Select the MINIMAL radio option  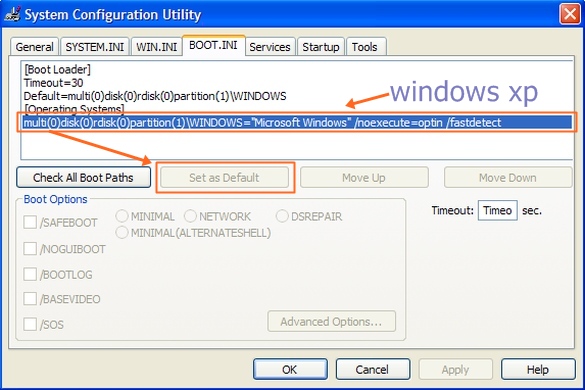122,216
